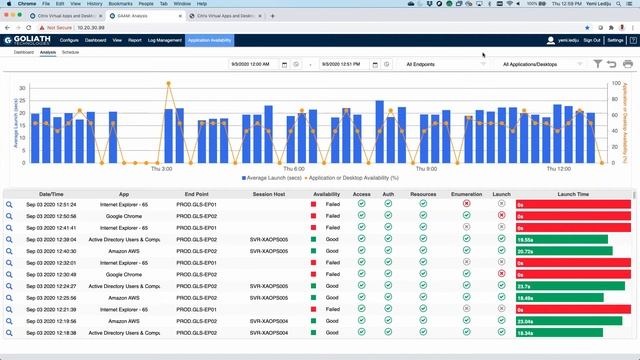640x360 pixels.
Task: Click the tallest availability peak marker near Thu 3:00
Action: coord(169,84)
